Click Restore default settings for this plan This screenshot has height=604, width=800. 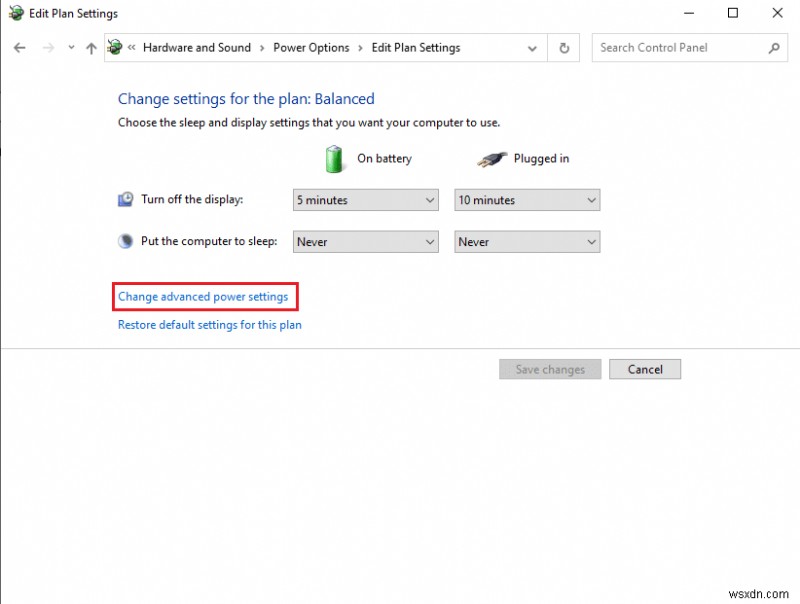click(208, 324)
